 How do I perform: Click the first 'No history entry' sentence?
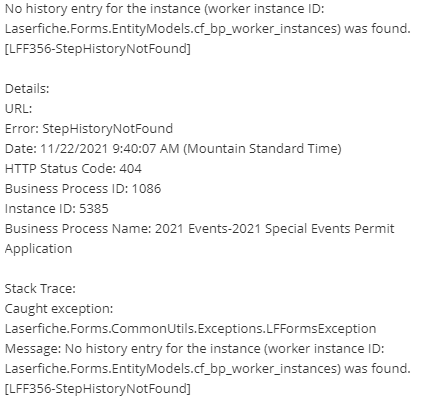coord(164,9)
